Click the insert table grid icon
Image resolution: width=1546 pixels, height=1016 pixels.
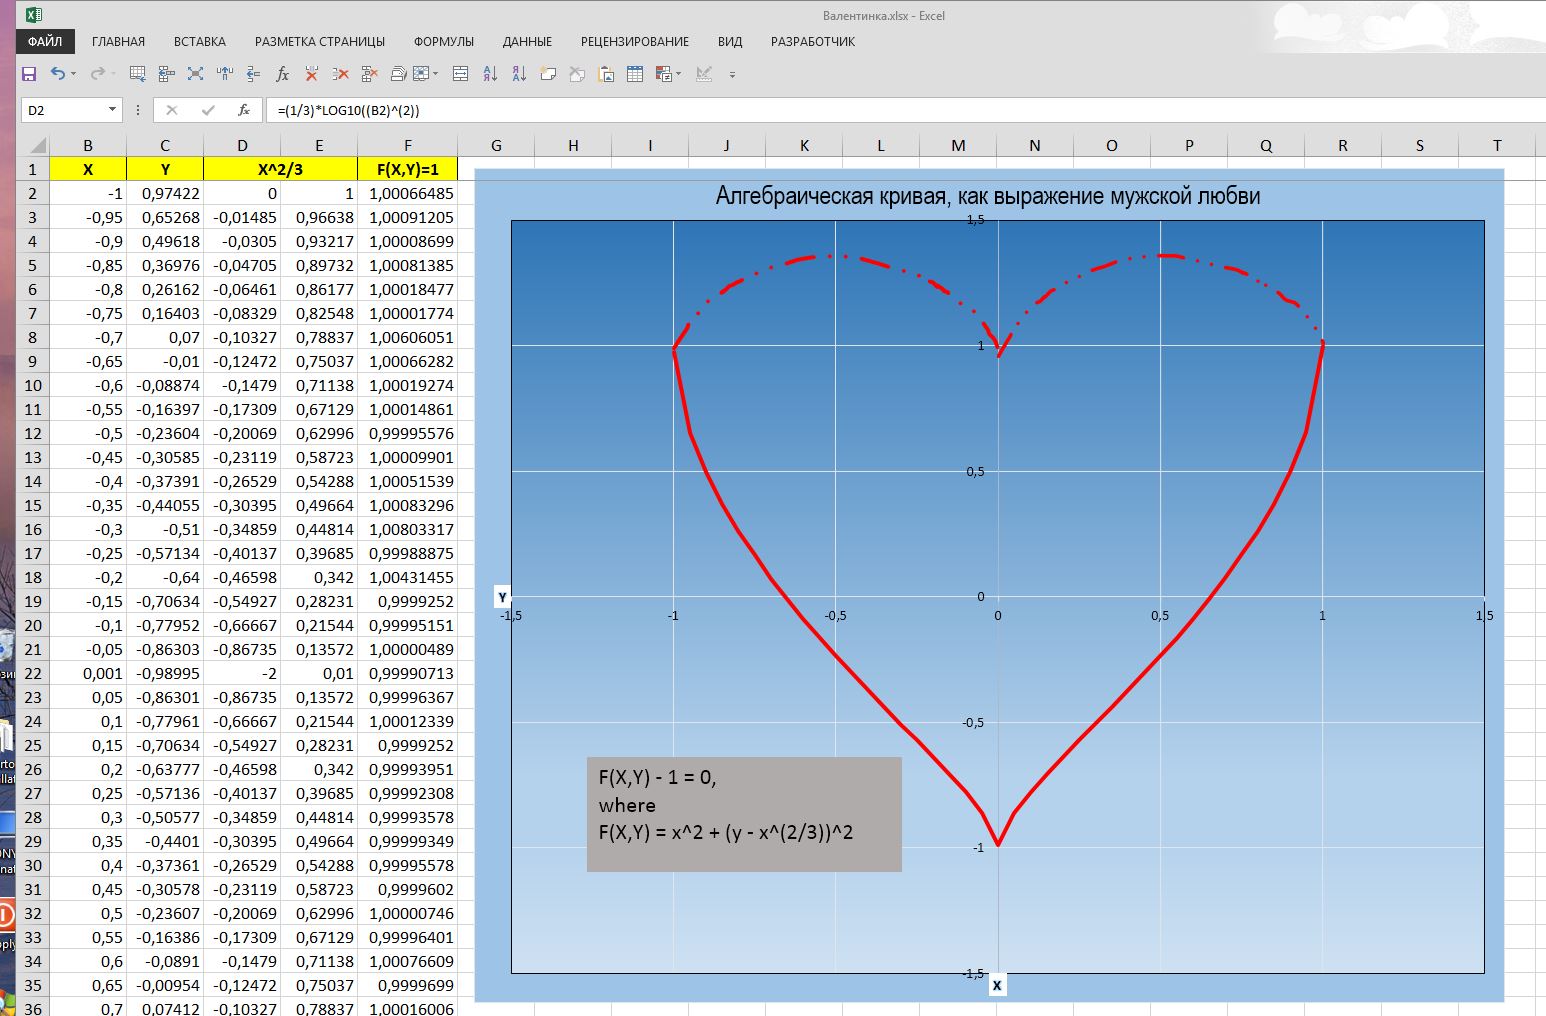click(634, 74)
